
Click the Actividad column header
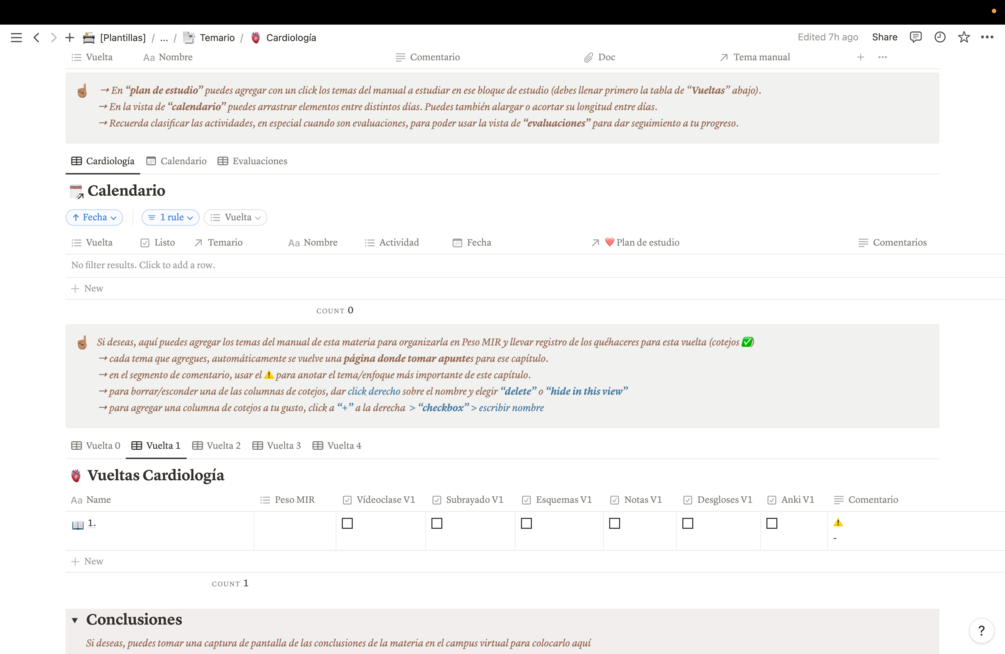[x=392, y=242]
